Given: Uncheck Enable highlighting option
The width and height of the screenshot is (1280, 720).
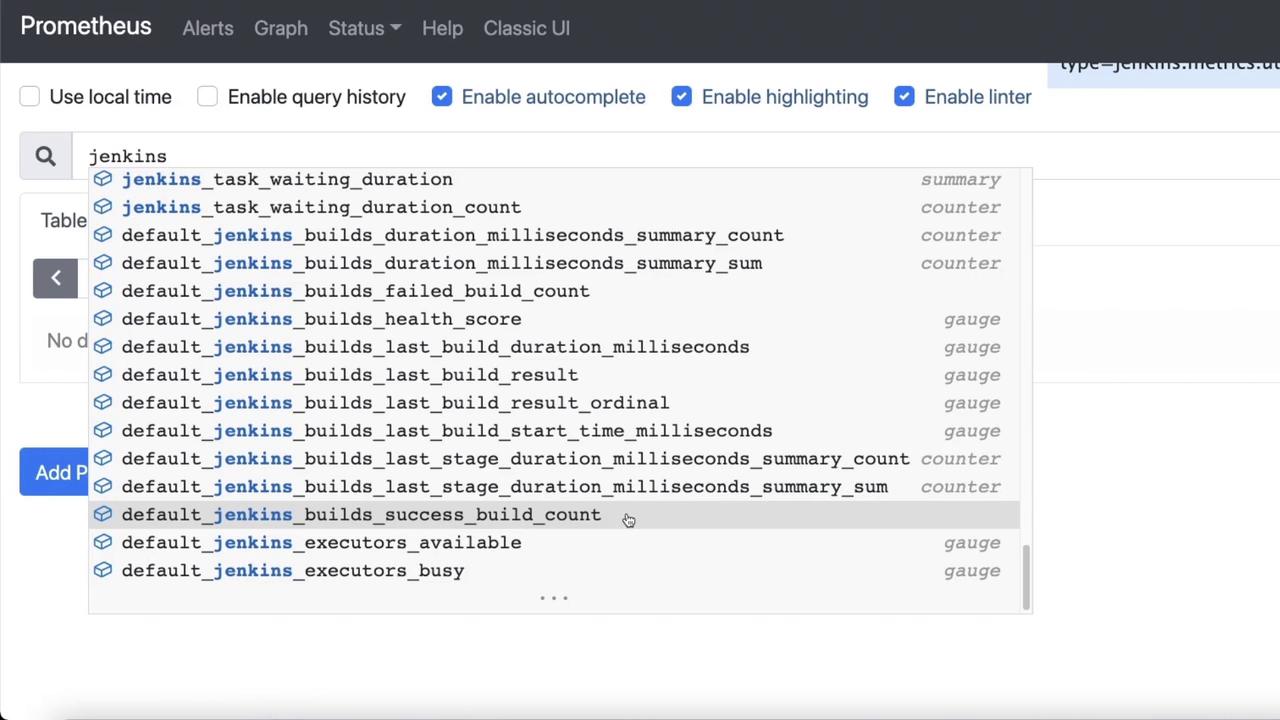Looking at the screenshot, I should click(x=682, y=97).
